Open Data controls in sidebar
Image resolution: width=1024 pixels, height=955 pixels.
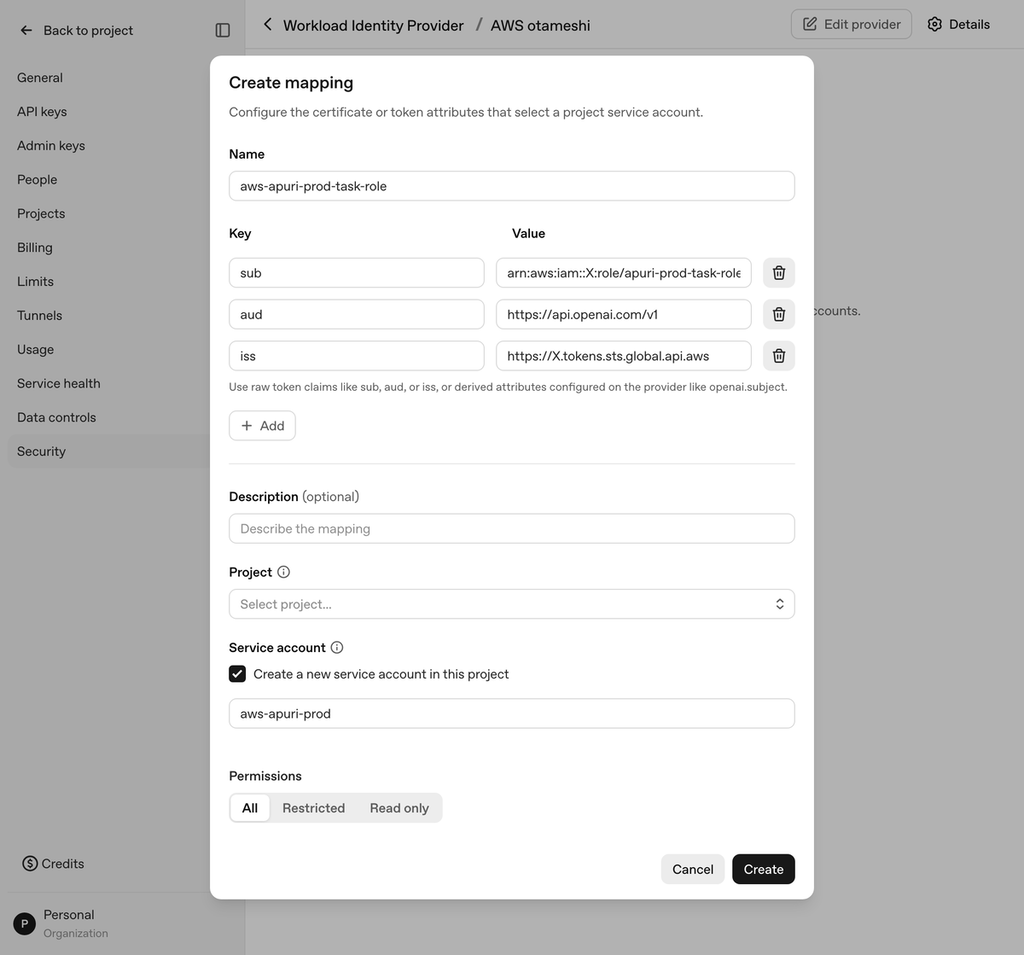[56, 417]
